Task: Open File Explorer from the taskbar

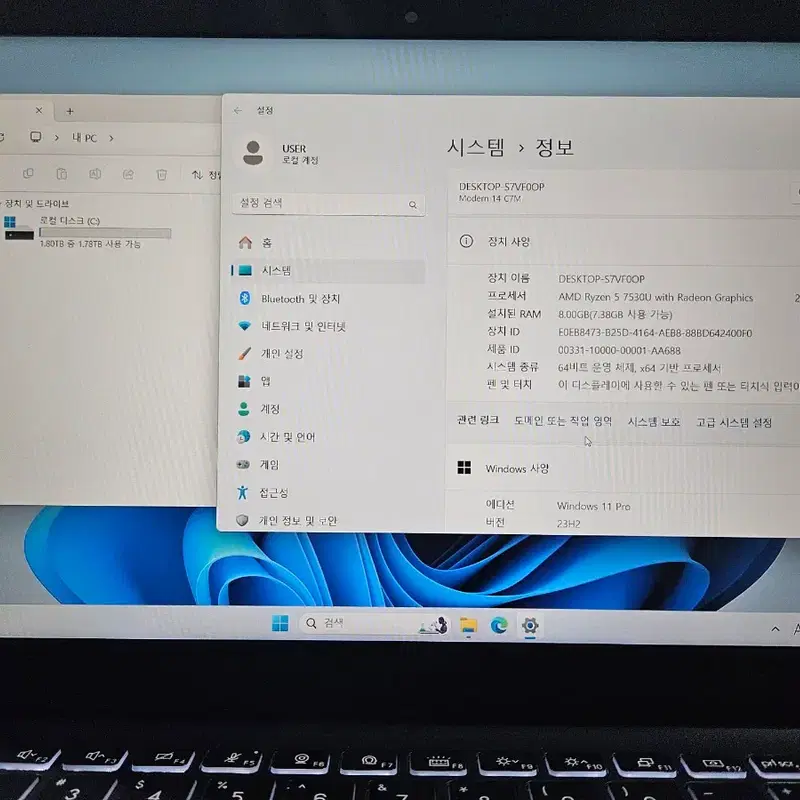Action: point(468,625)
